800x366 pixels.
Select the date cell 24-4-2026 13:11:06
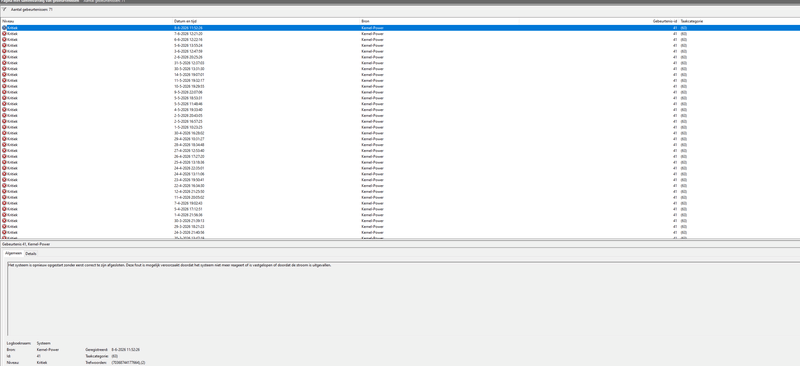[189, 174]
